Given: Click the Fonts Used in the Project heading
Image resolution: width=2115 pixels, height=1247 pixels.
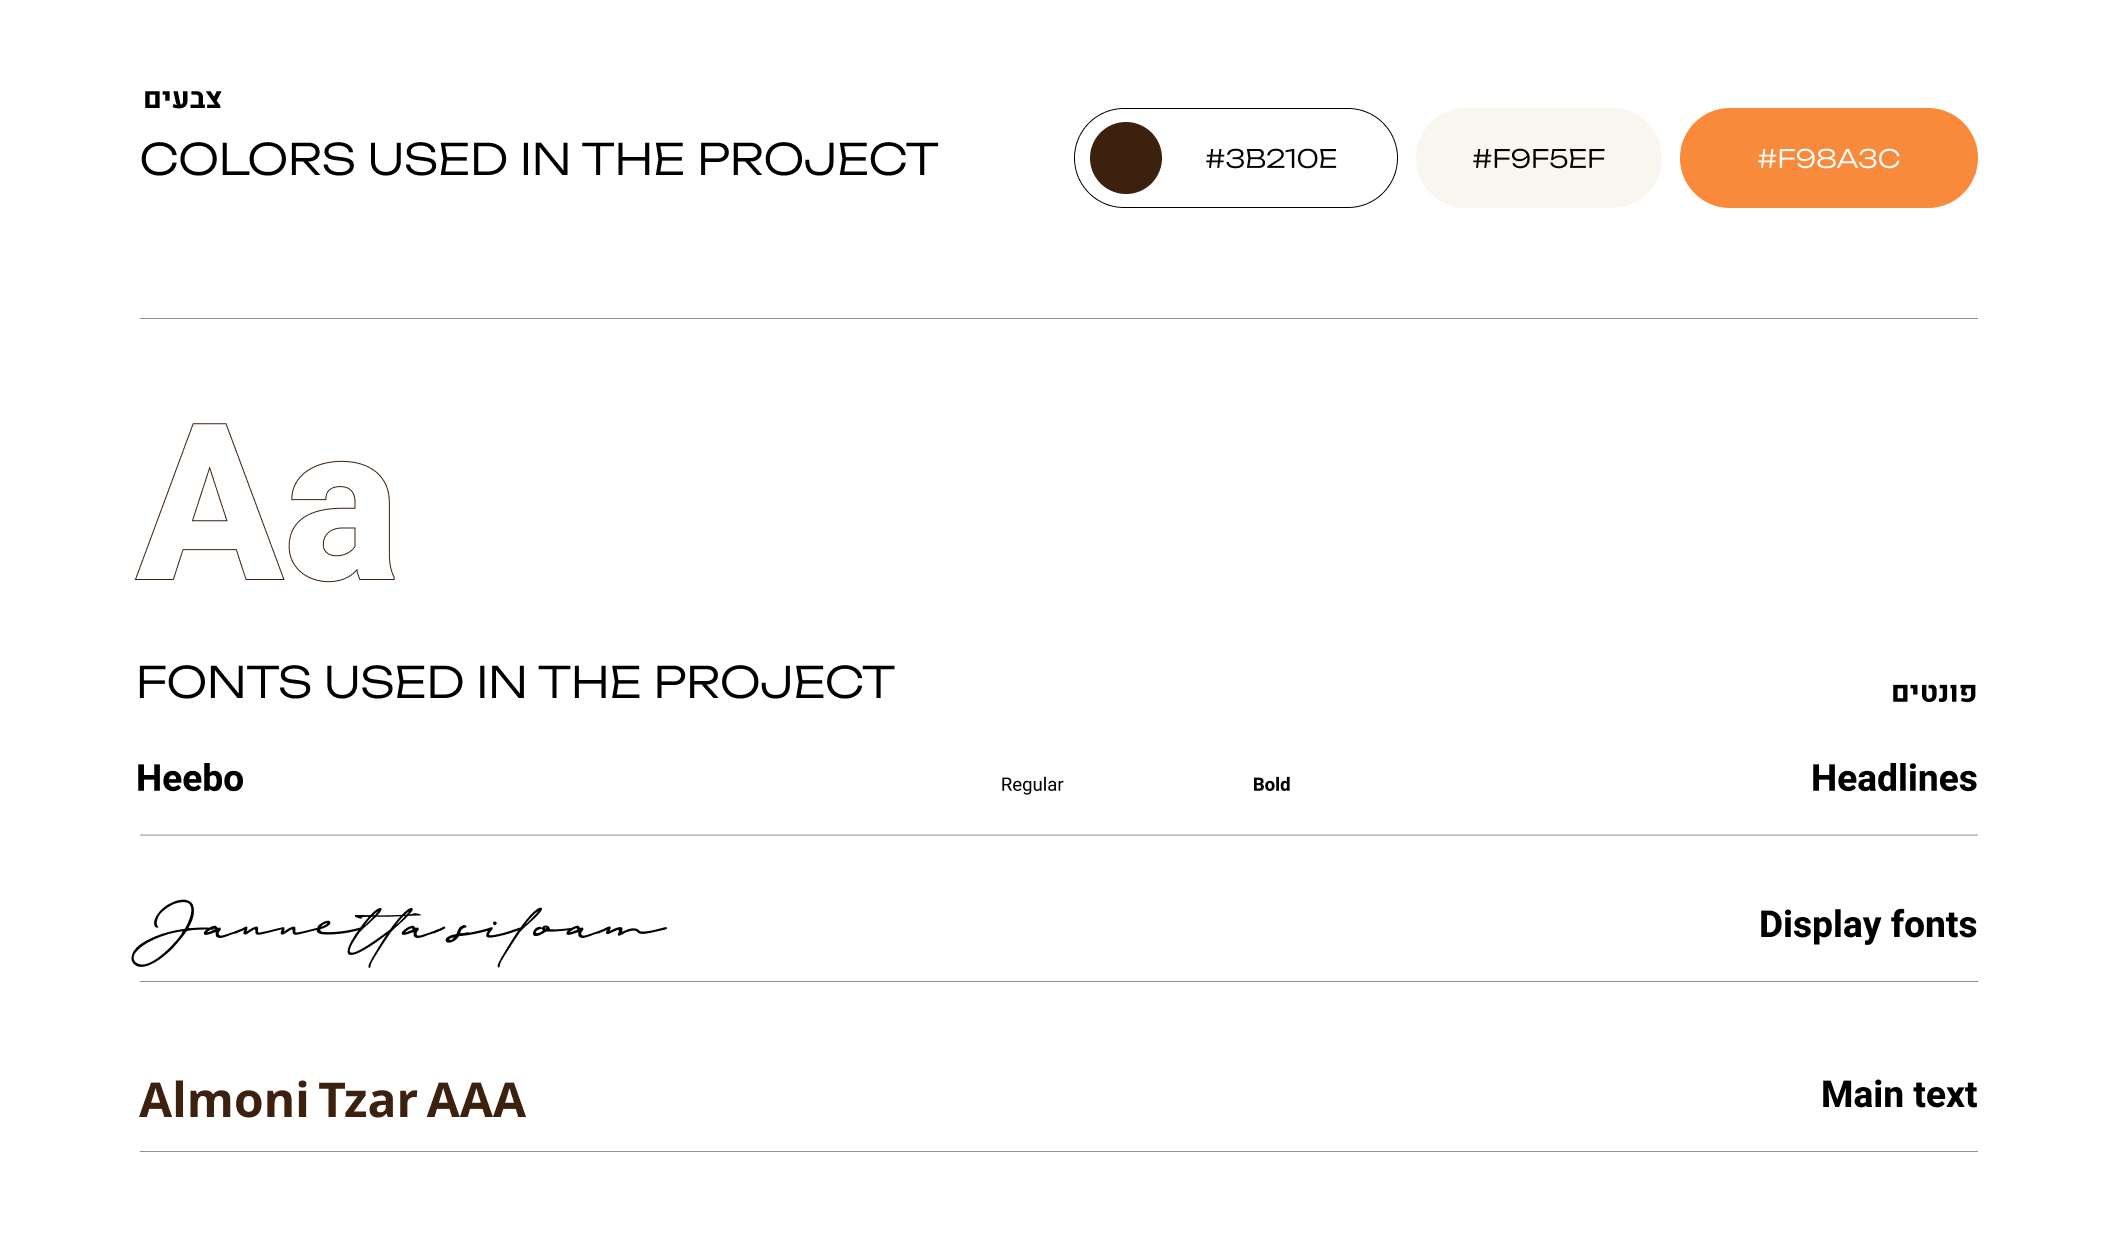Looking at the screenshot, I should pos(515,683).
